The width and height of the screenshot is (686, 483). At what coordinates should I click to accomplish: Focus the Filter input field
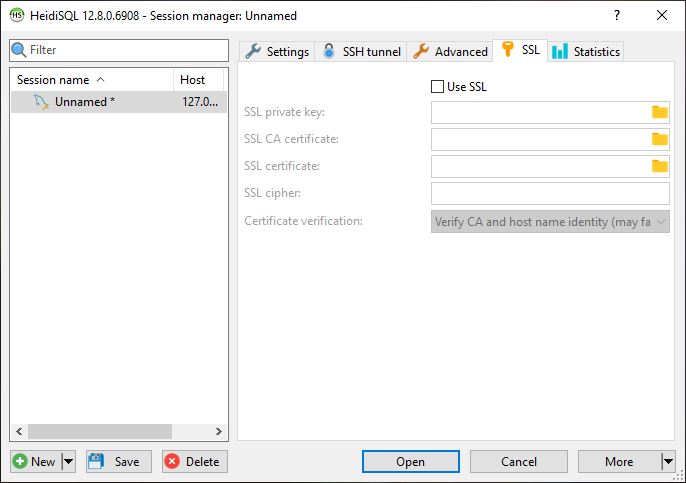pos(119,50)
